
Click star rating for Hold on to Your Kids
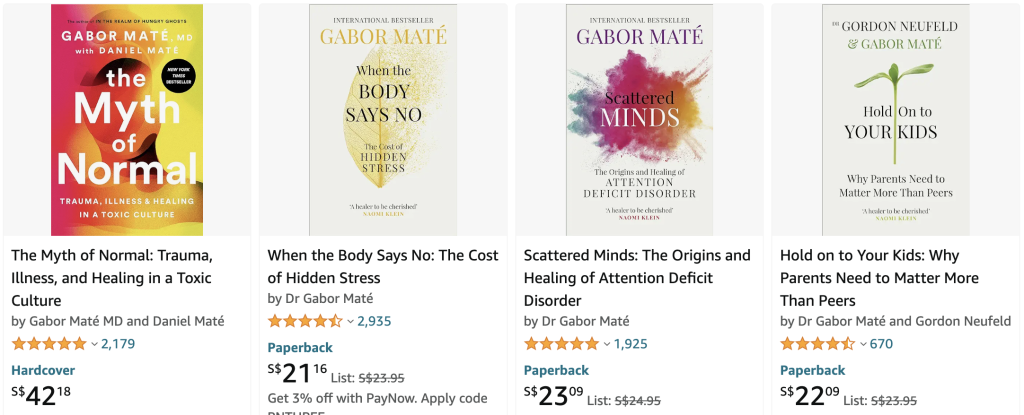817,344
